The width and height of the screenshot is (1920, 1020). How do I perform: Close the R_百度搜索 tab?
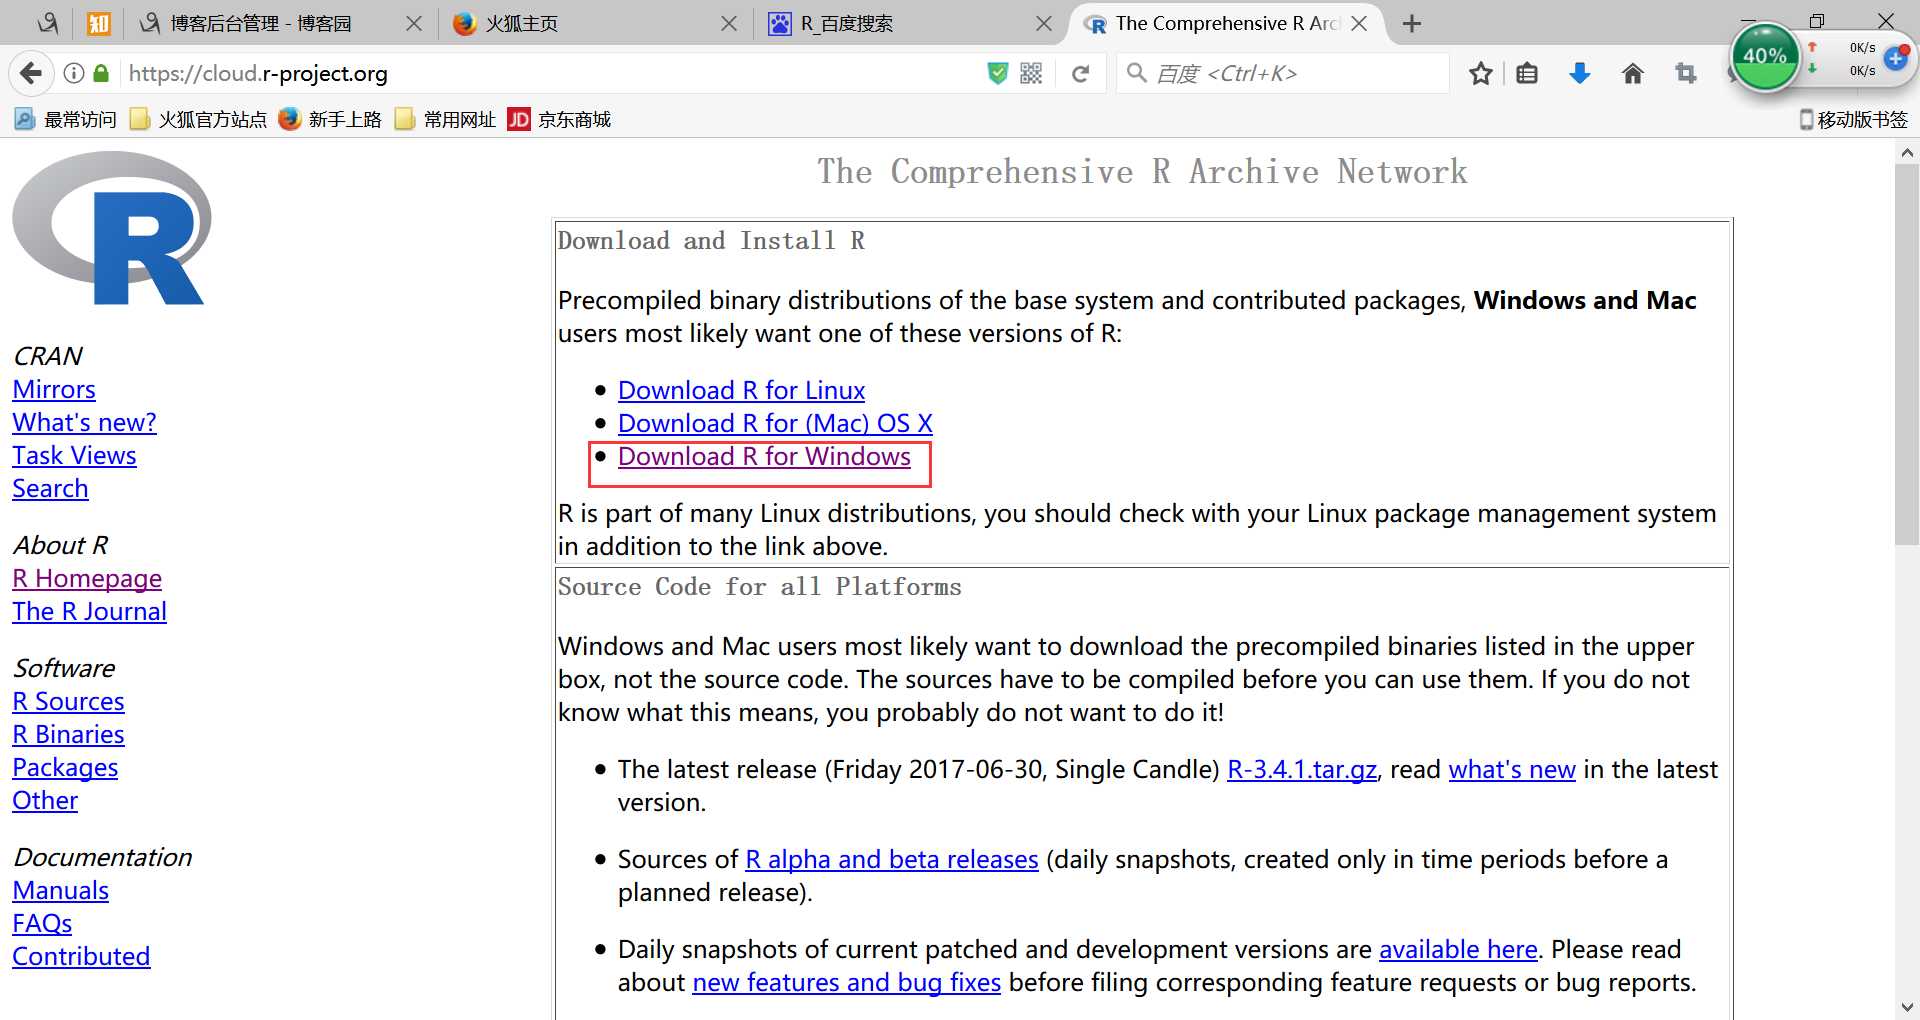point(1043,23)
